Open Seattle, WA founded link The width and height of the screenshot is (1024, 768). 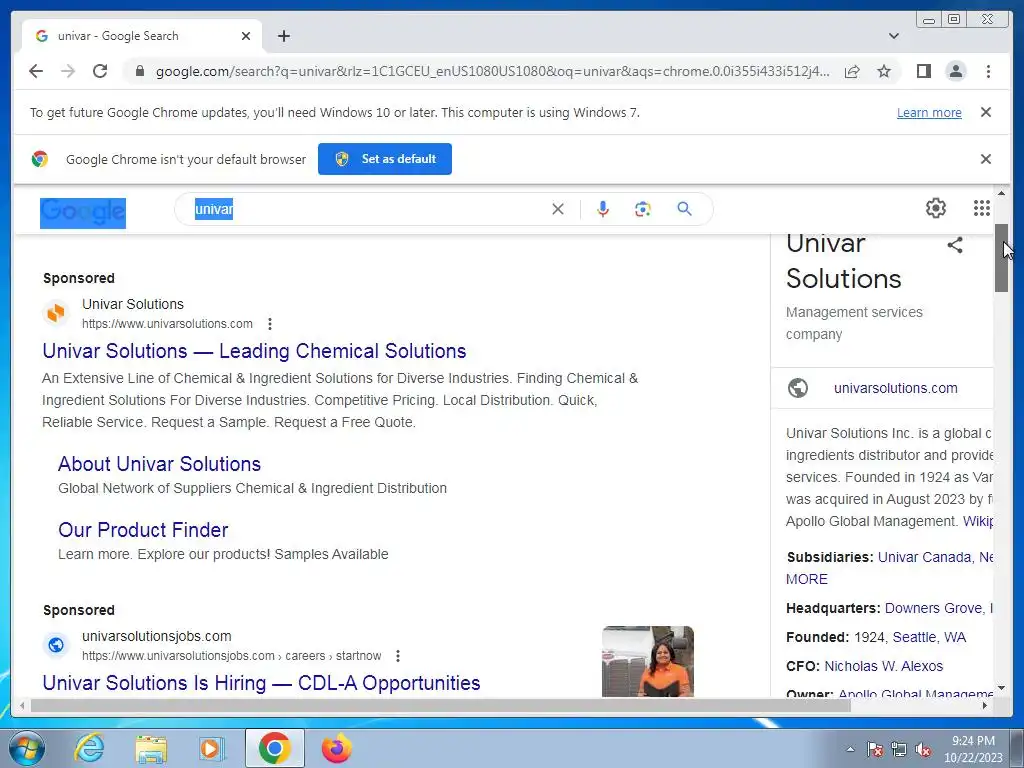[x=929, y=637]
